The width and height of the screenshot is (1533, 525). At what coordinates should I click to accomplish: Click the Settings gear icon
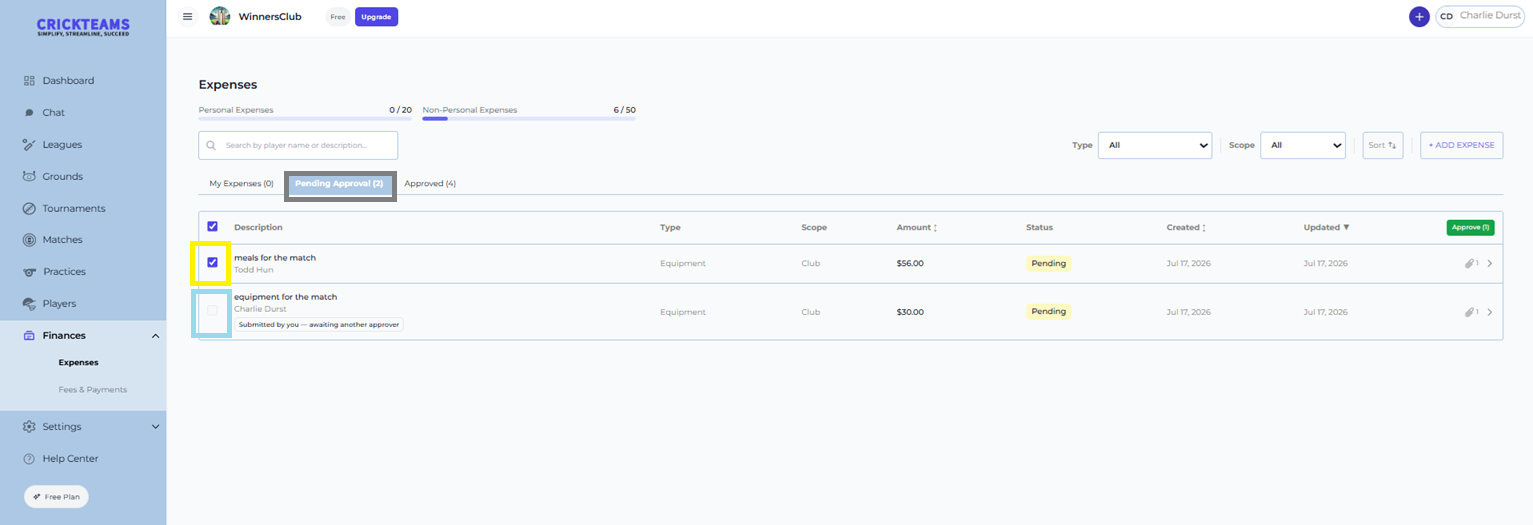(x=29, y=427)
